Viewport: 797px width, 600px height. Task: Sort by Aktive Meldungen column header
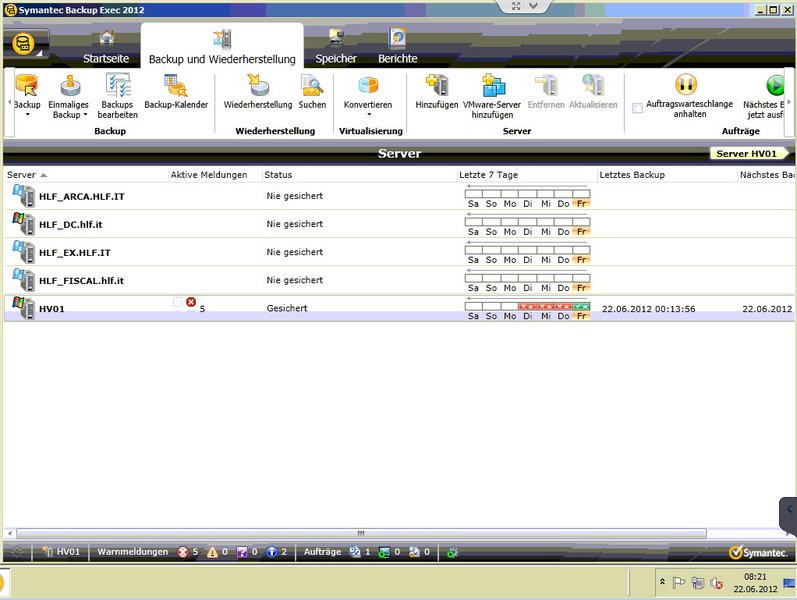pyautogui.click(x=214, y=174)
